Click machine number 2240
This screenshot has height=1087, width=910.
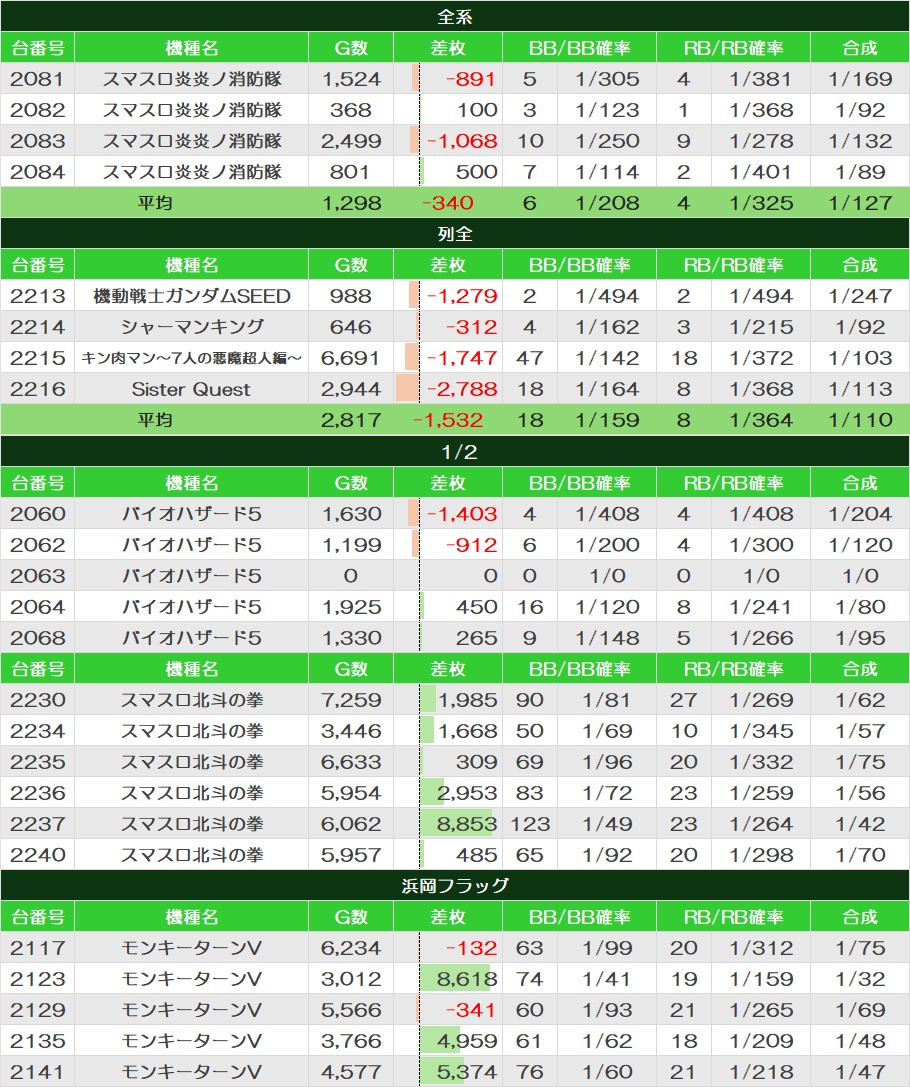coord(37,855)
